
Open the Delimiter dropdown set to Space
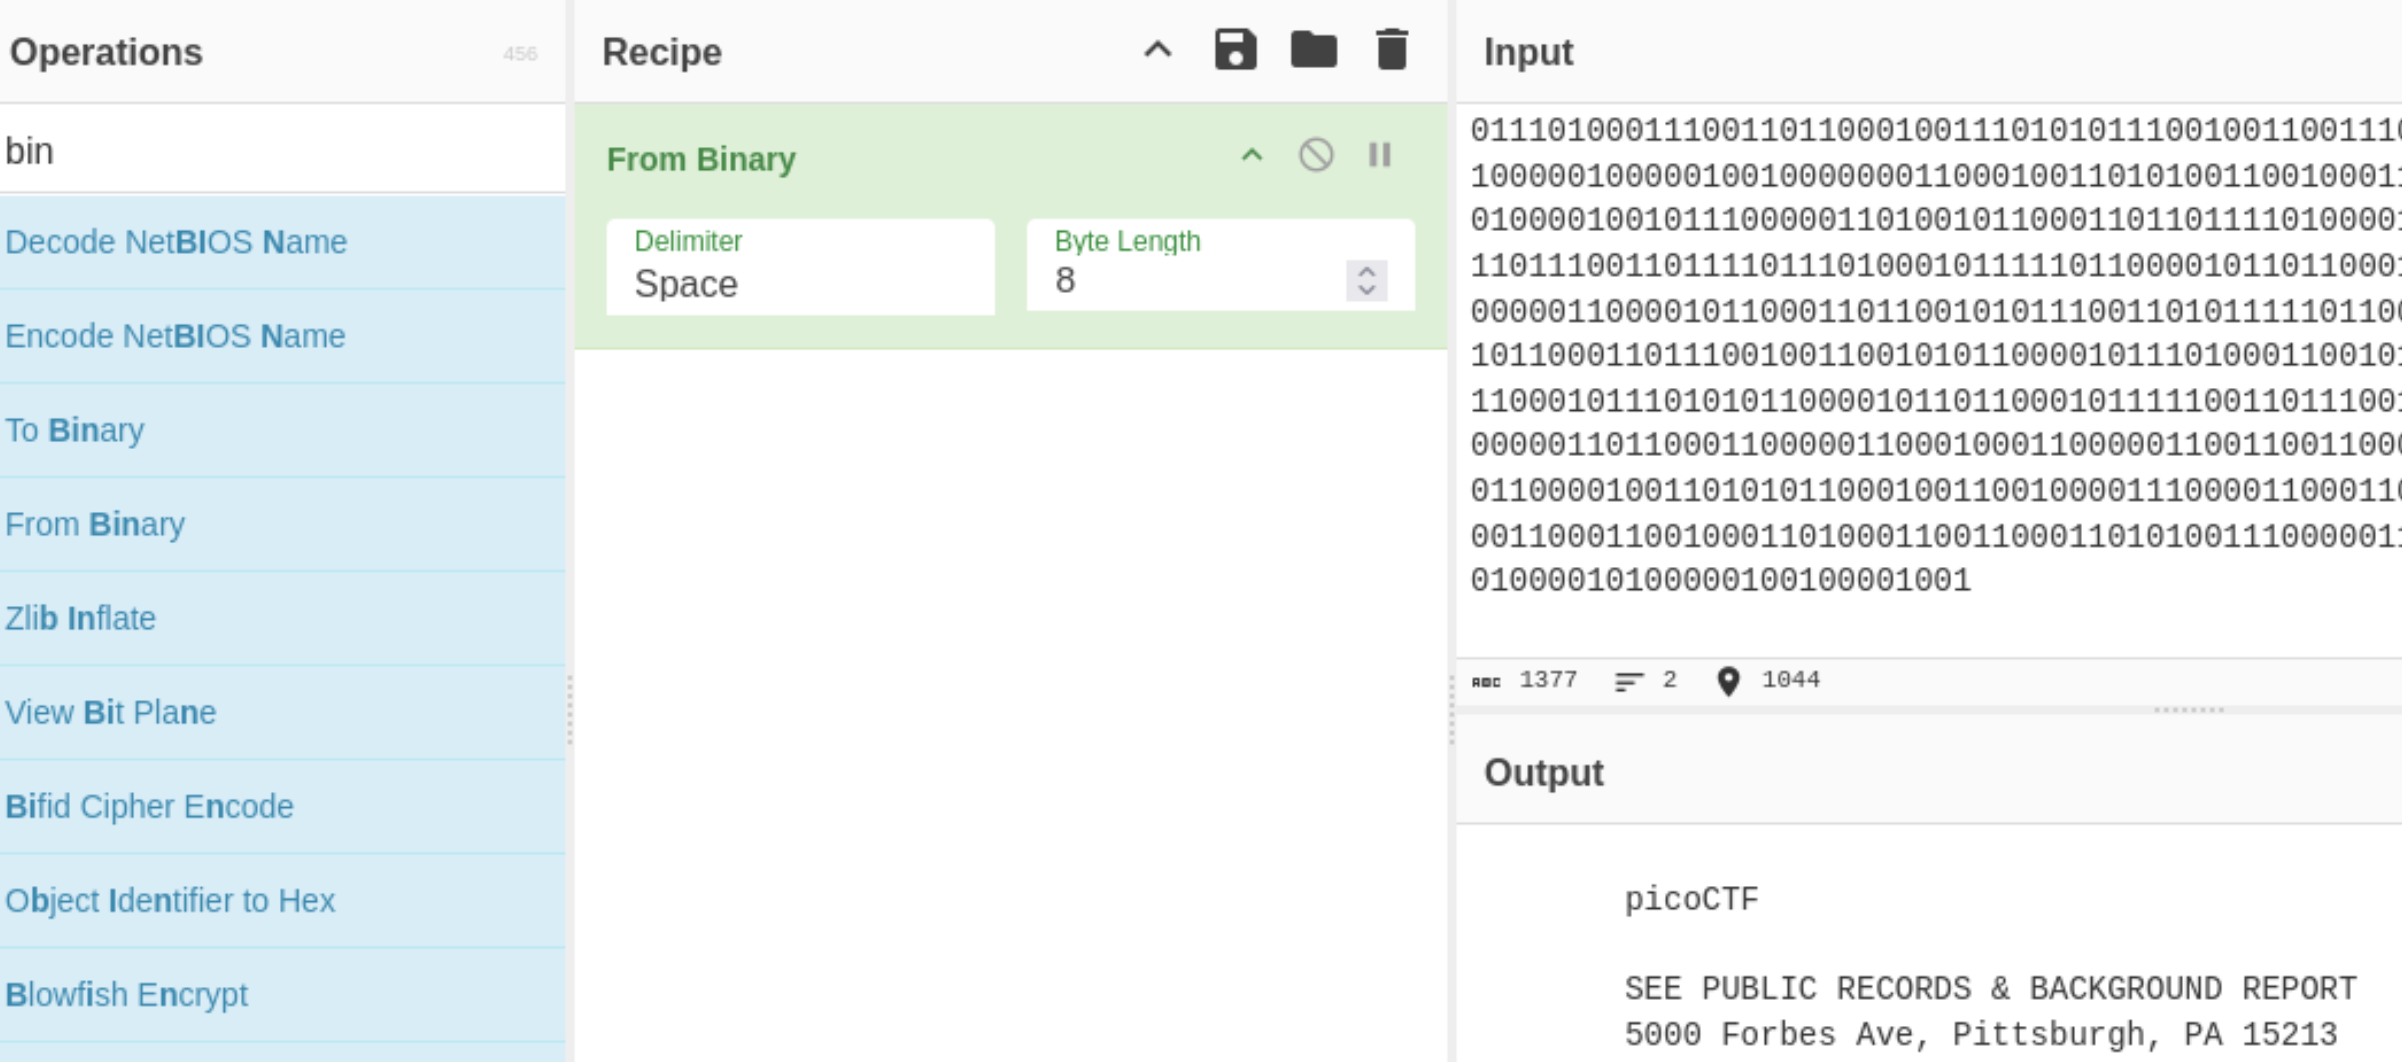pyautogui.click(x=800, y=267)
